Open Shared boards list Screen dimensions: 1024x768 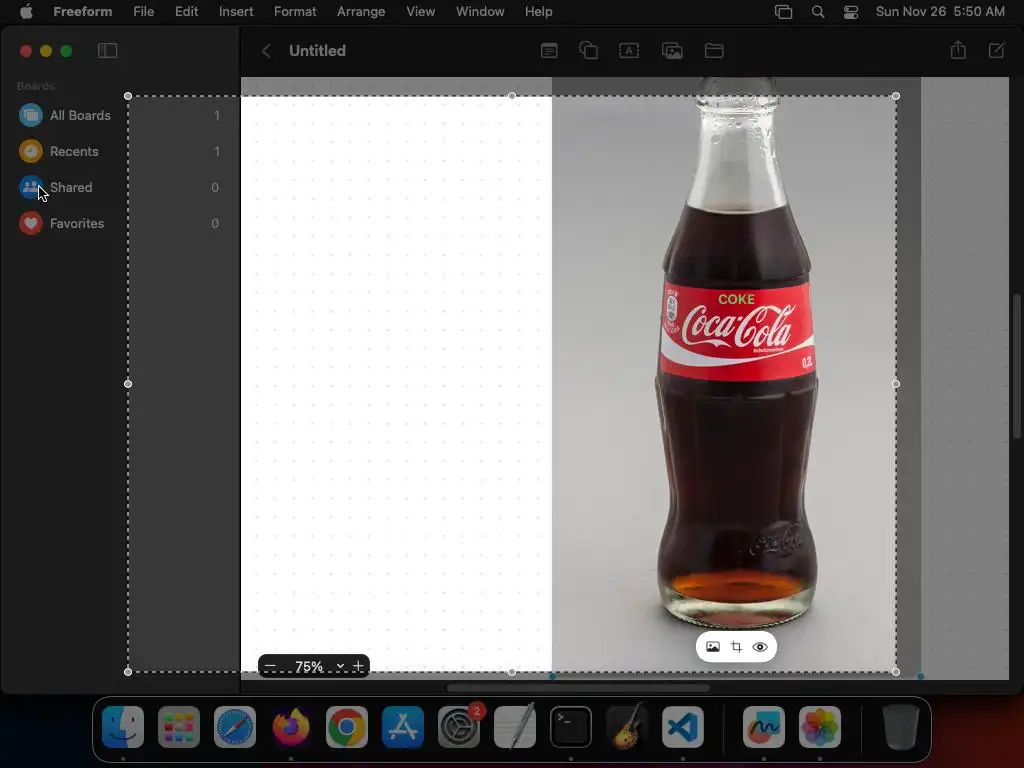coord(120,187)
